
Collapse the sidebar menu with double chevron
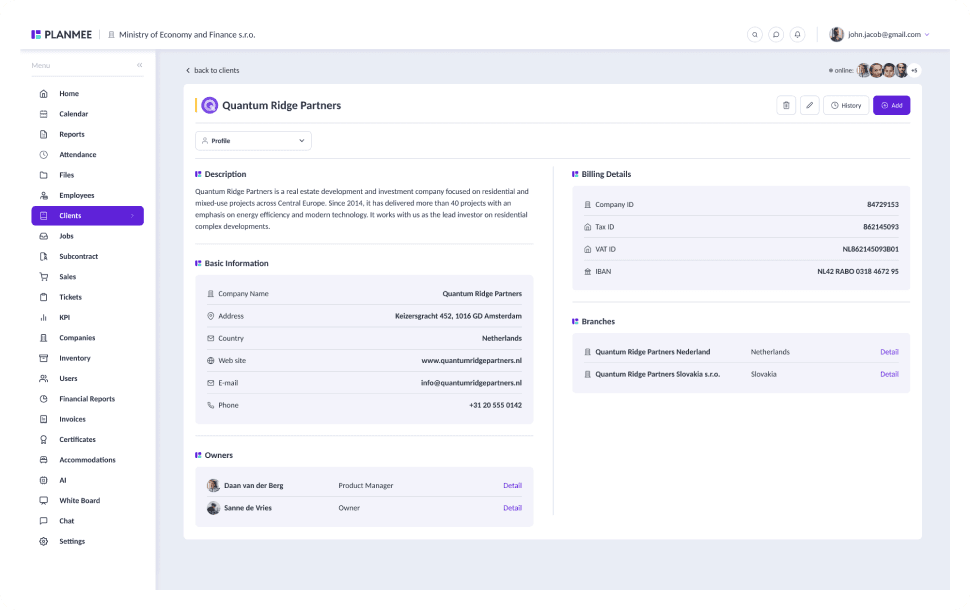point(140,66)
